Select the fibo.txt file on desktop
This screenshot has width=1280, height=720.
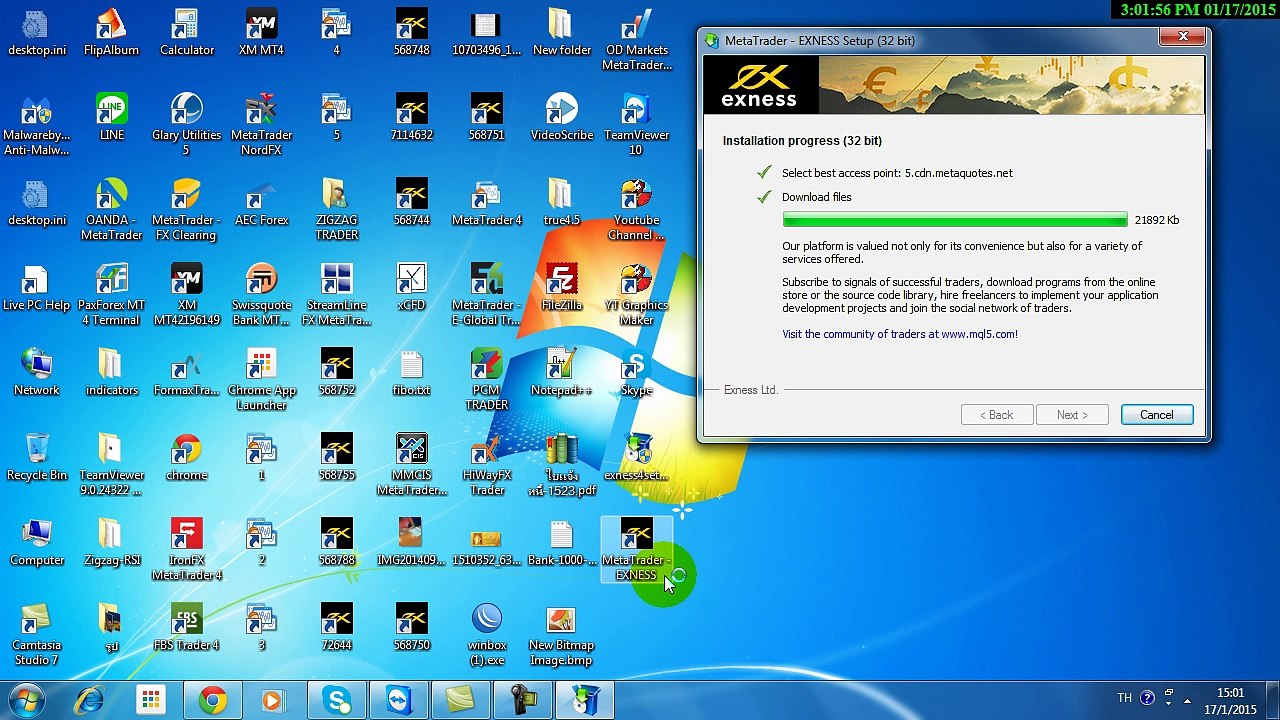tap(411, 372)
